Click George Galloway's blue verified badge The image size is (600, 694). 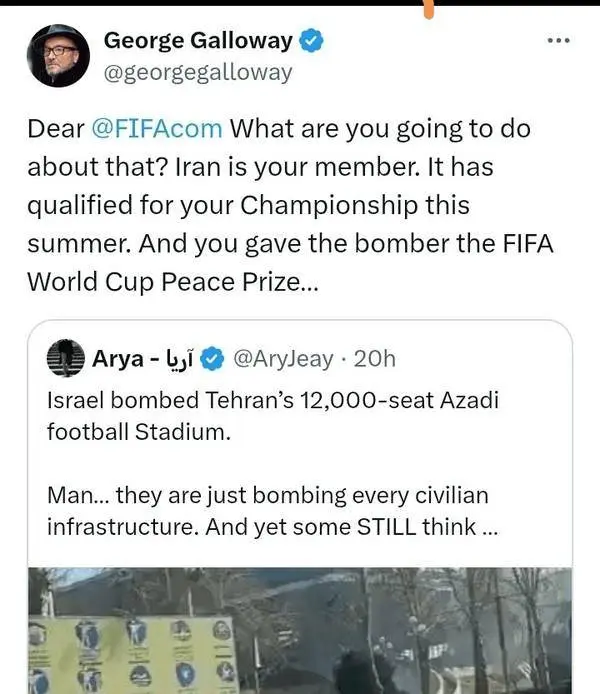(313, 41)
